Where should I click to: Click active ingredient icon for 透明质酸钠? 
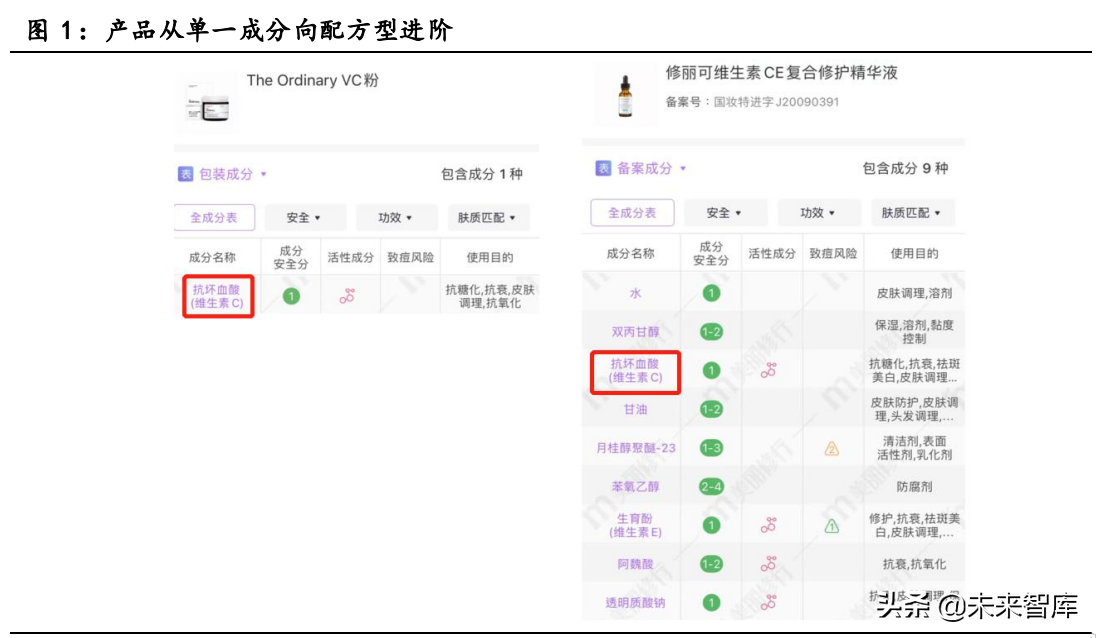769,602
